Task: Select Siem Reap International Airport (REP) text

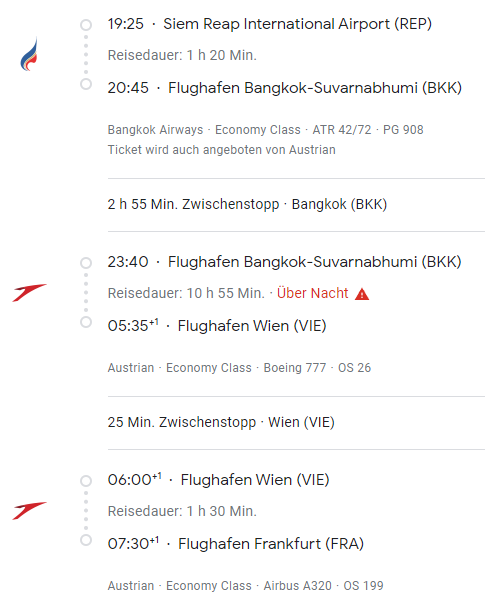Action: tap(297, 24)
